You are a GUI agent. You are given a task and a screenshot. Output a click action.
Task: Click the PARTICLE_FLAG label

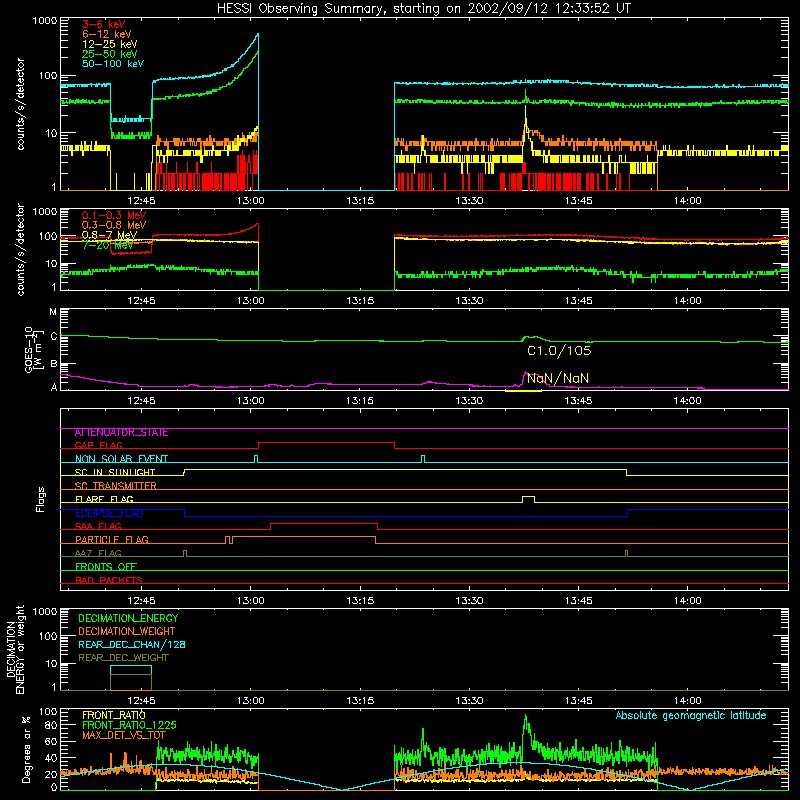point(112,539)
